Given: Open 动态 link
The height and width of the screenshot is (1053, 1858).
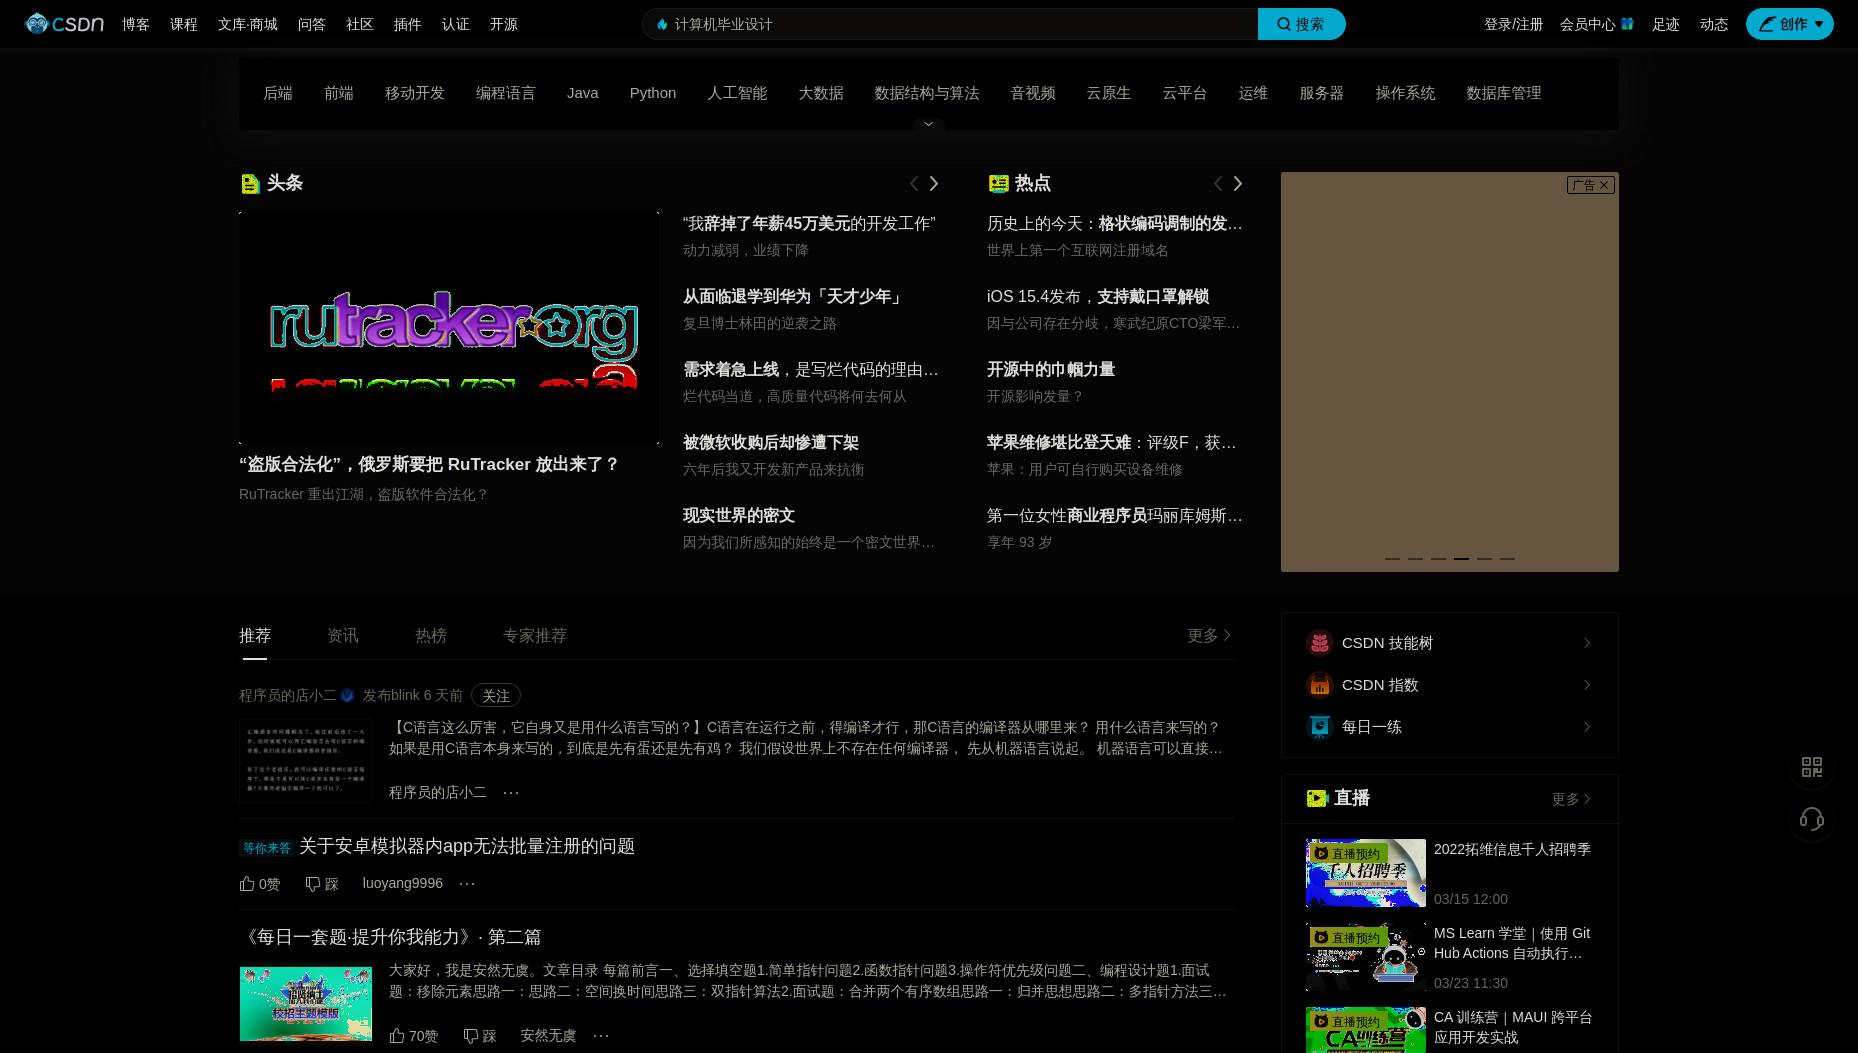Looking at the screenshot, I should pos(1714,24).
